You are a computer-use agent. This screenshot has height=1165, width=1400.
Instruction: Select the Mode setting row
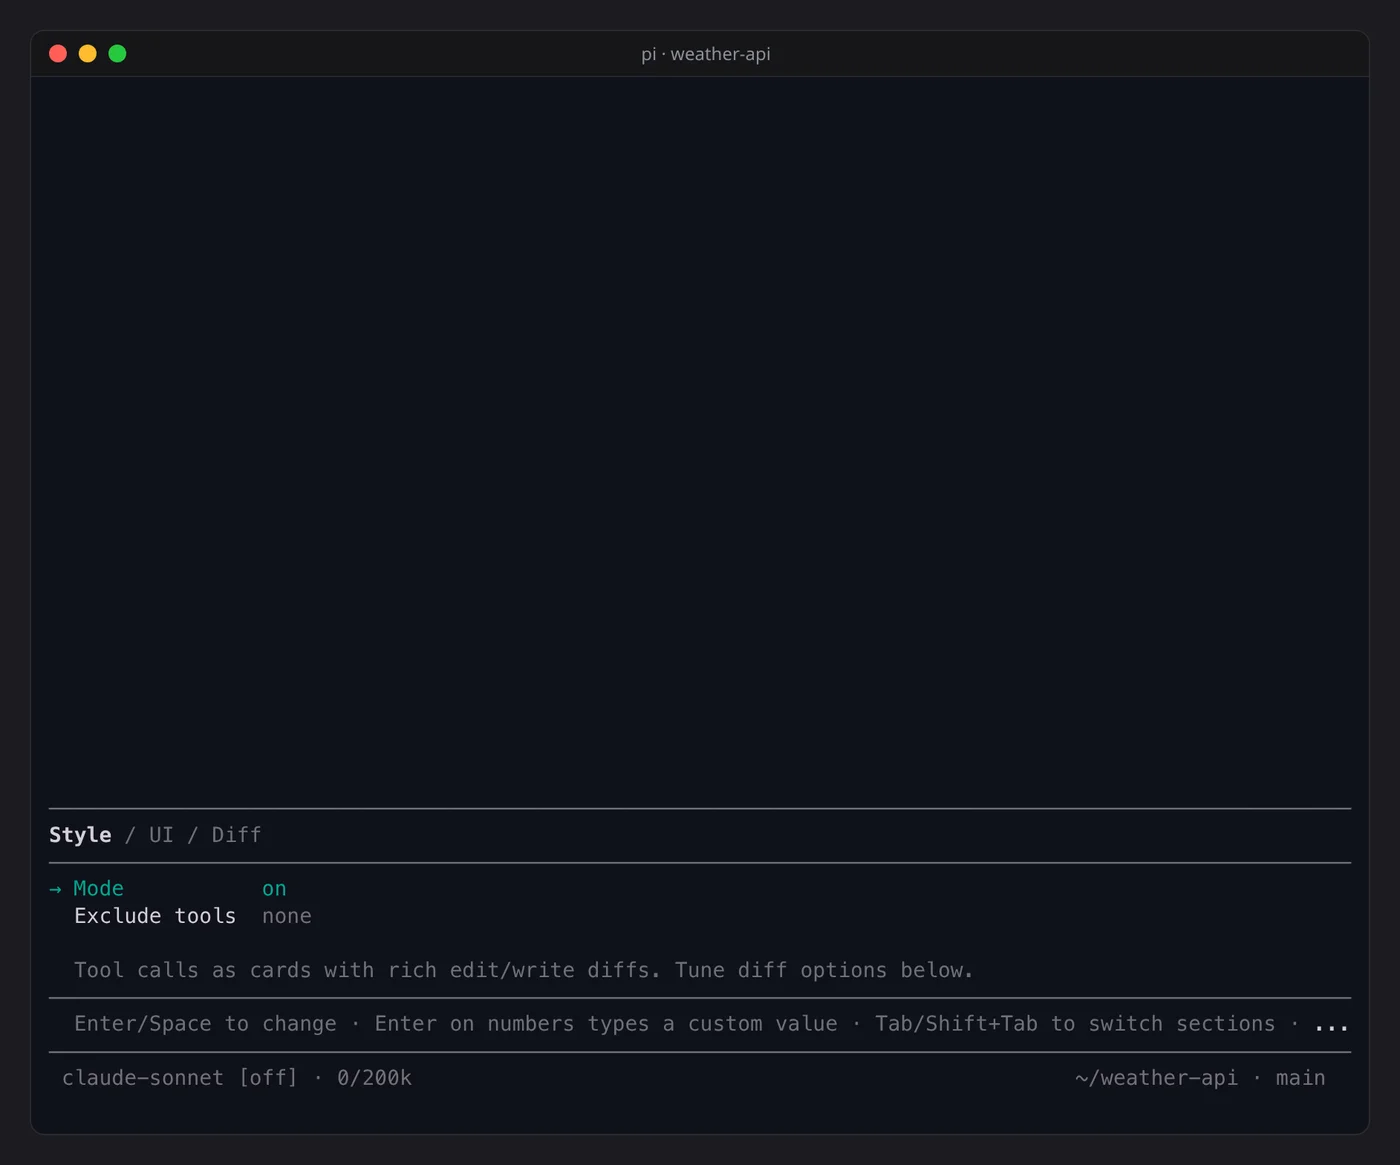700,889
